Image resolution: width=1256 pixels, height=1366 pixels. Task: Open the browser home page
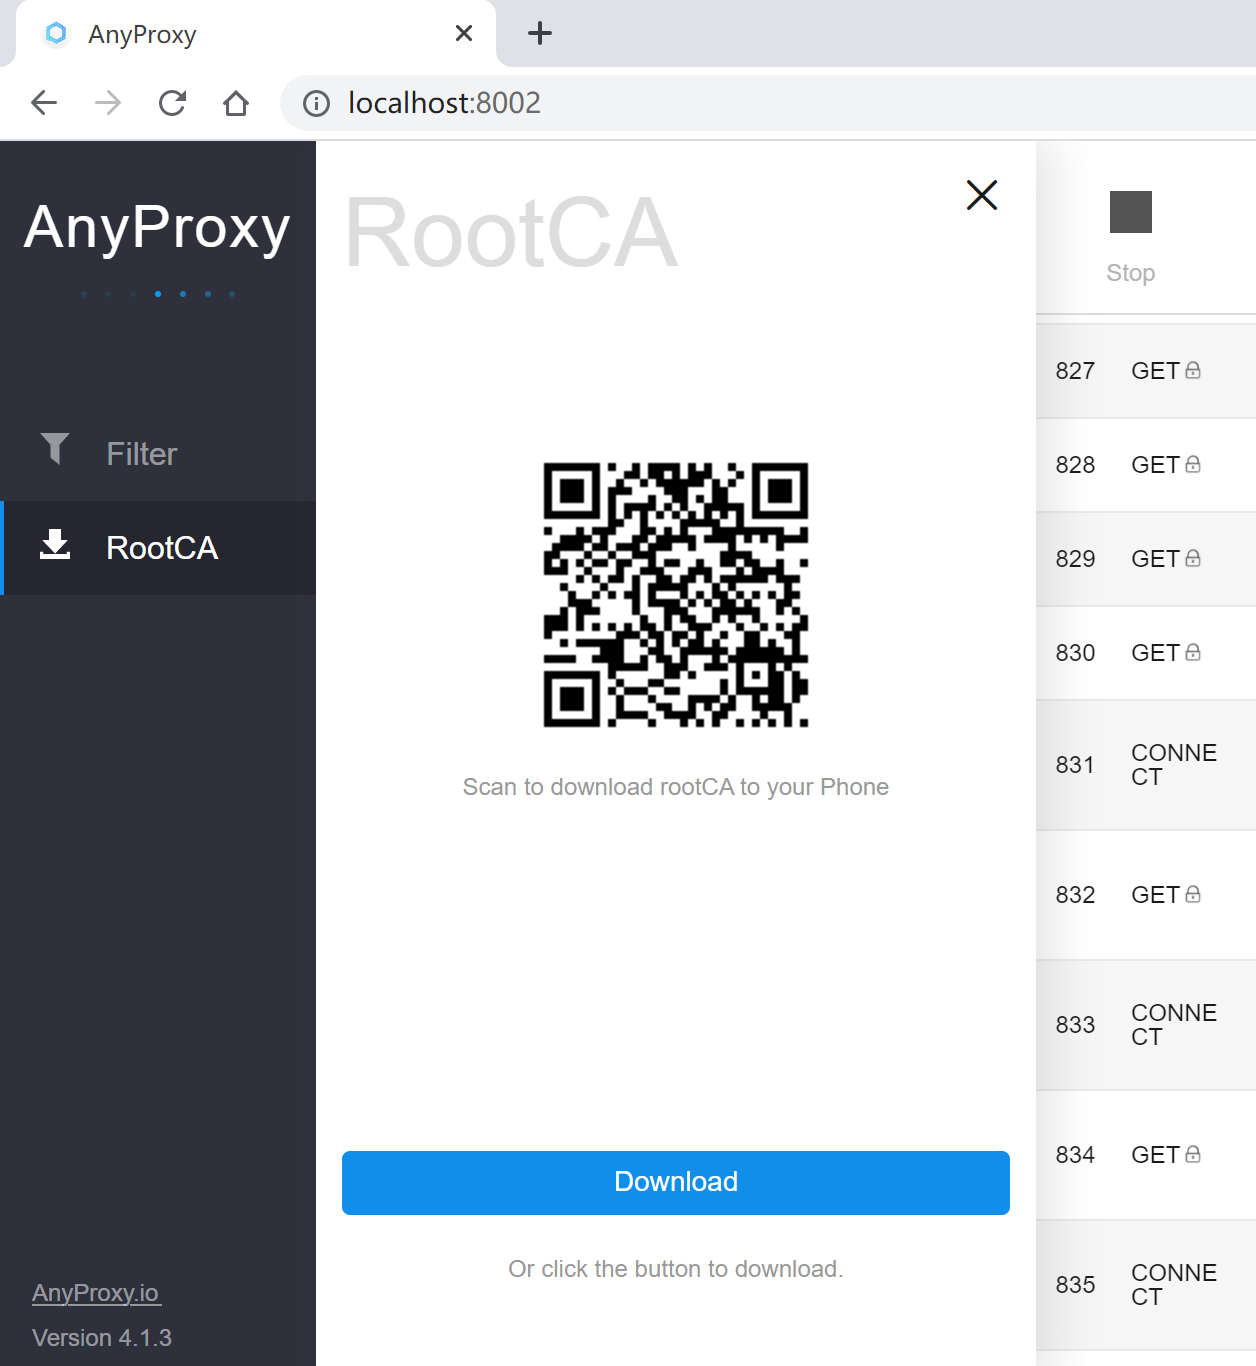pos(236,103)
